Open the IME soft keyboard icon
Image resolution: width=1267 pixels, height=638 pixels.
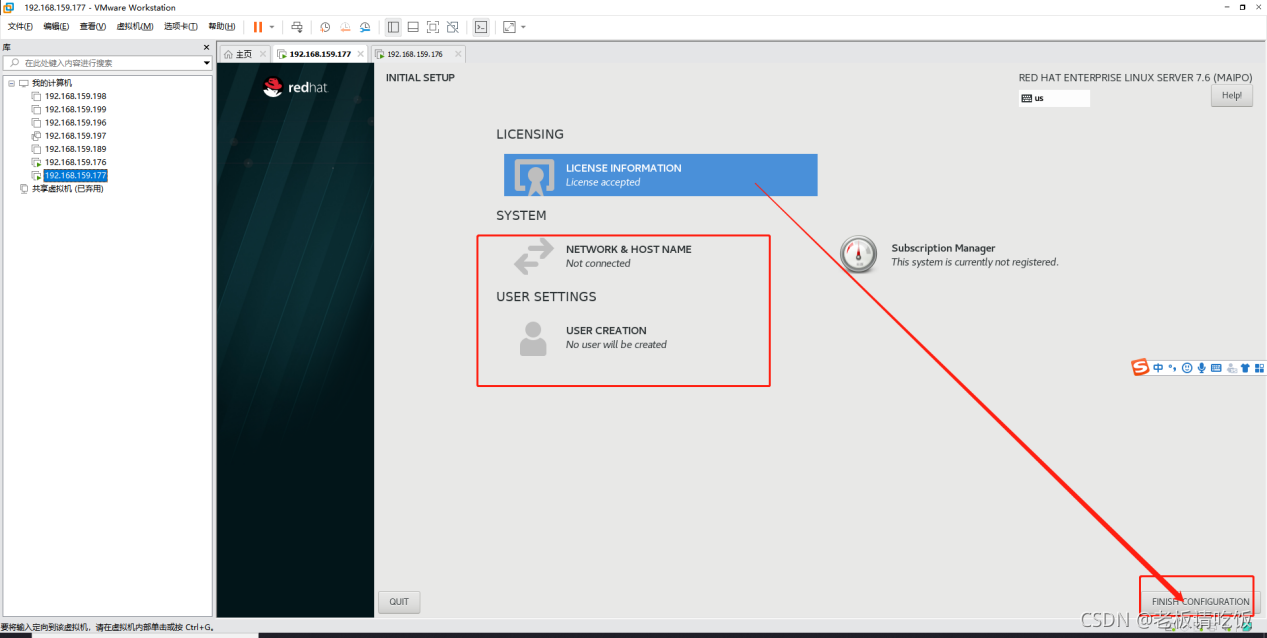point(1216,368)
